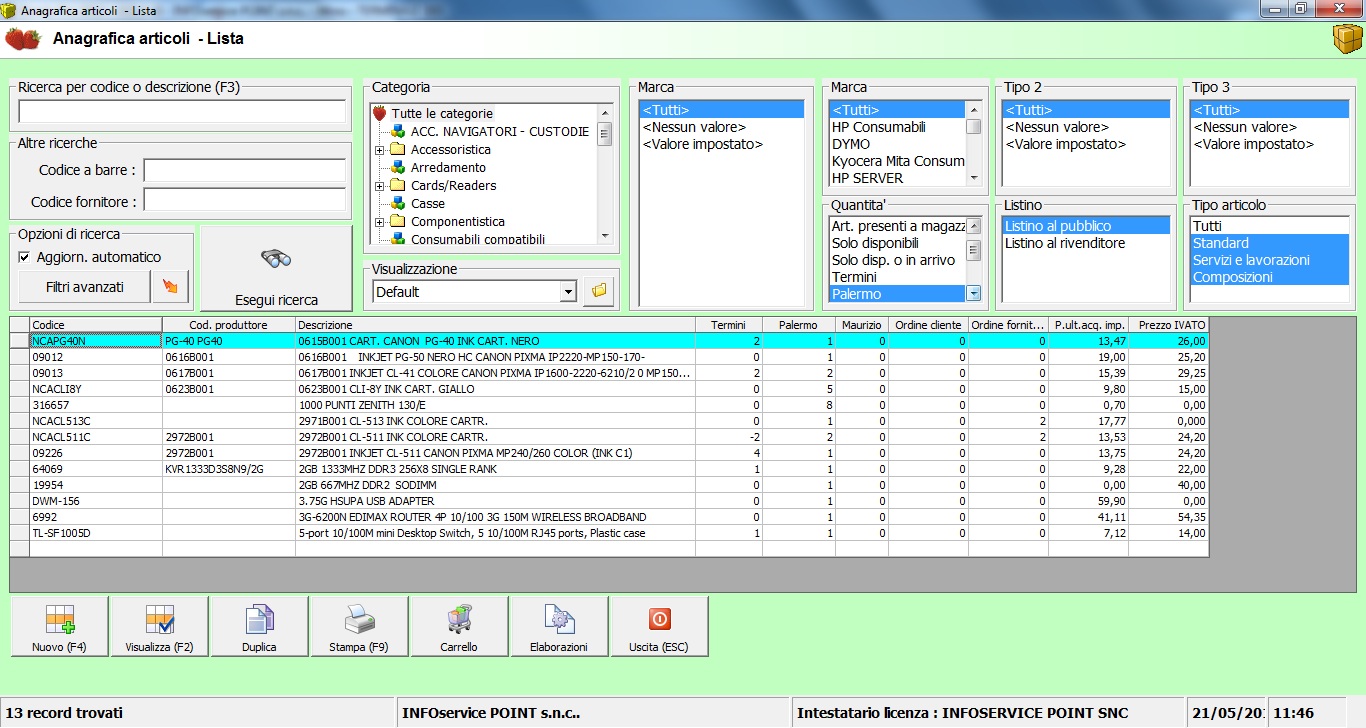
Task: Expand the Cards/Readers category node
Action: click(x=380, y=186)
